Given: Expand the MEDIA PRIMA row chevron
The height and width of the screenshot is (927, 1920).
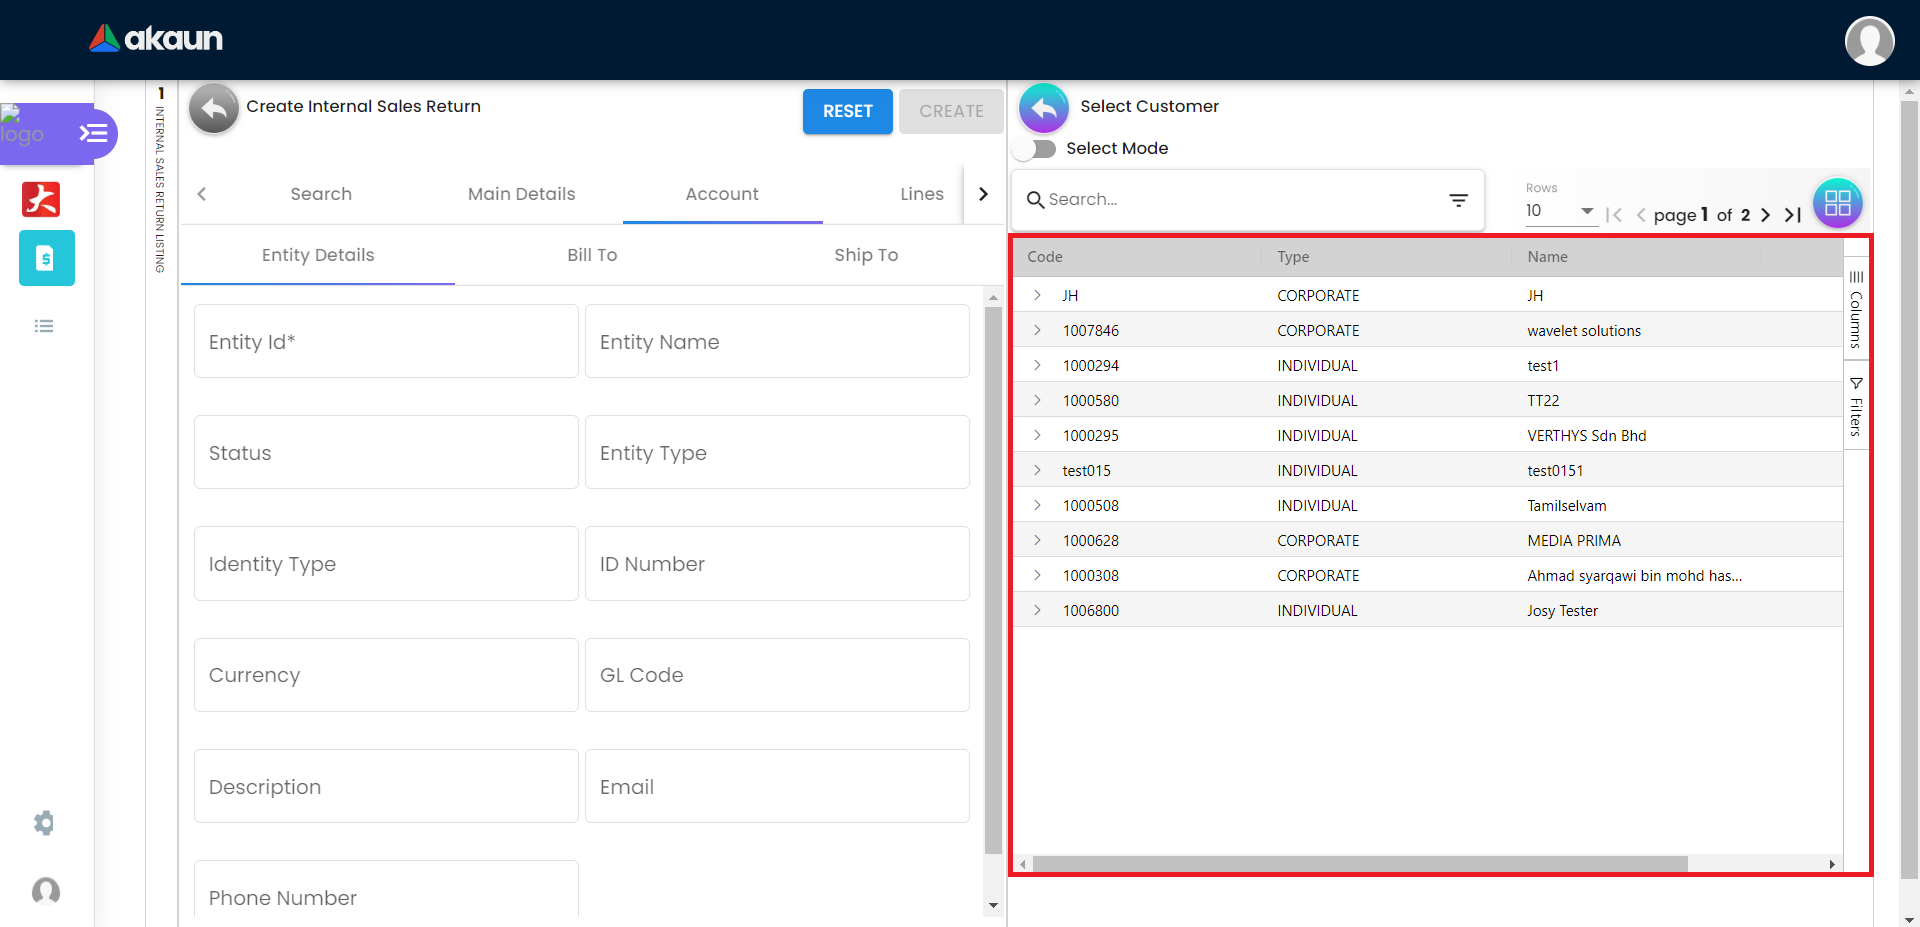Looking at the screenshot, I should 1037,541.
